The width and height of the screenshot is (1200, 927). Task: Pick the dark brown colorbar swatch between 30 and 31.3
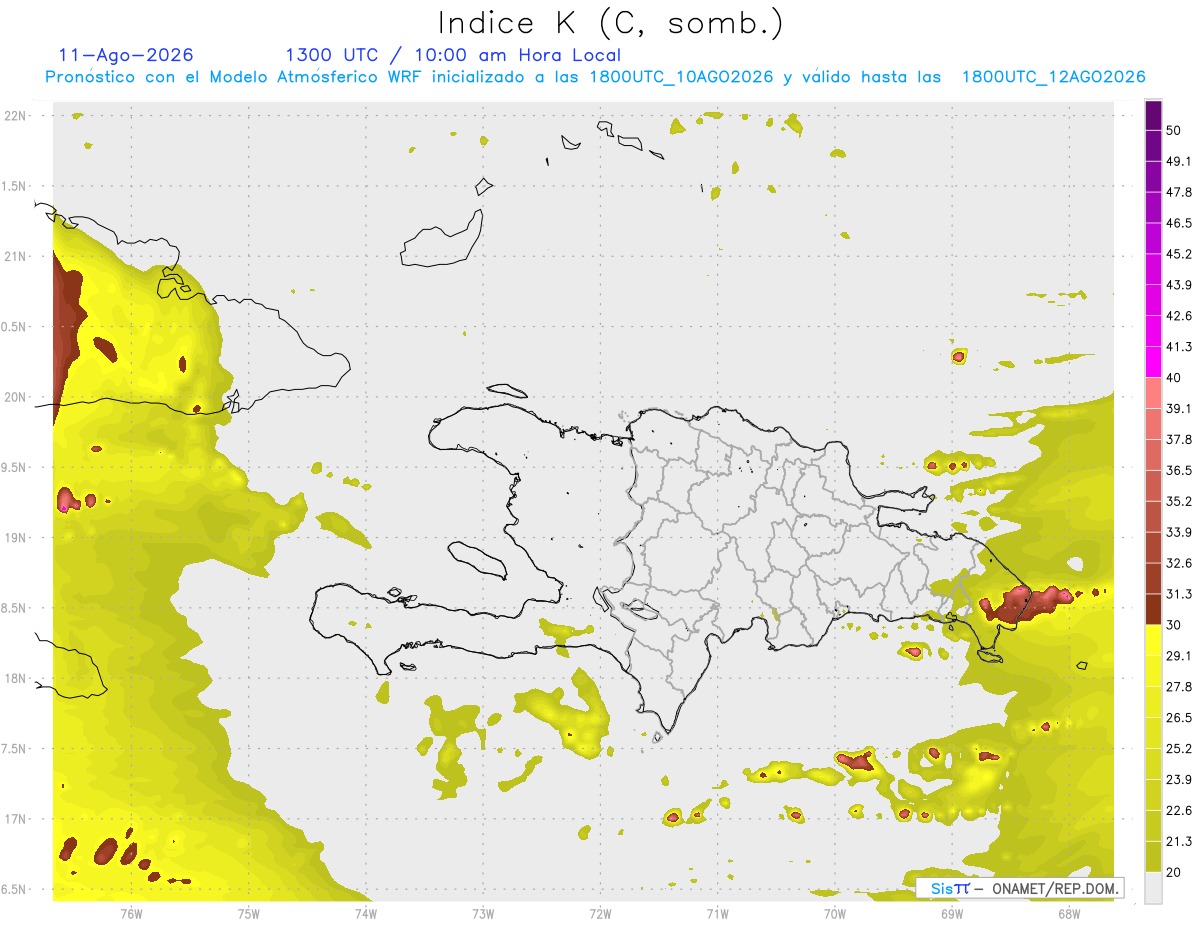[1153, 609]
